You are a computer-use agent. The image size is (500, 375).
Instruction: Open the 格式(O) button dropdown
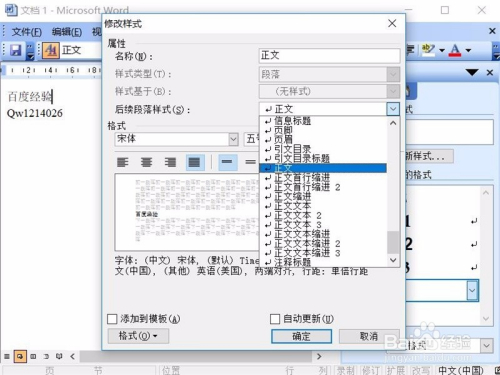point(138,336)
